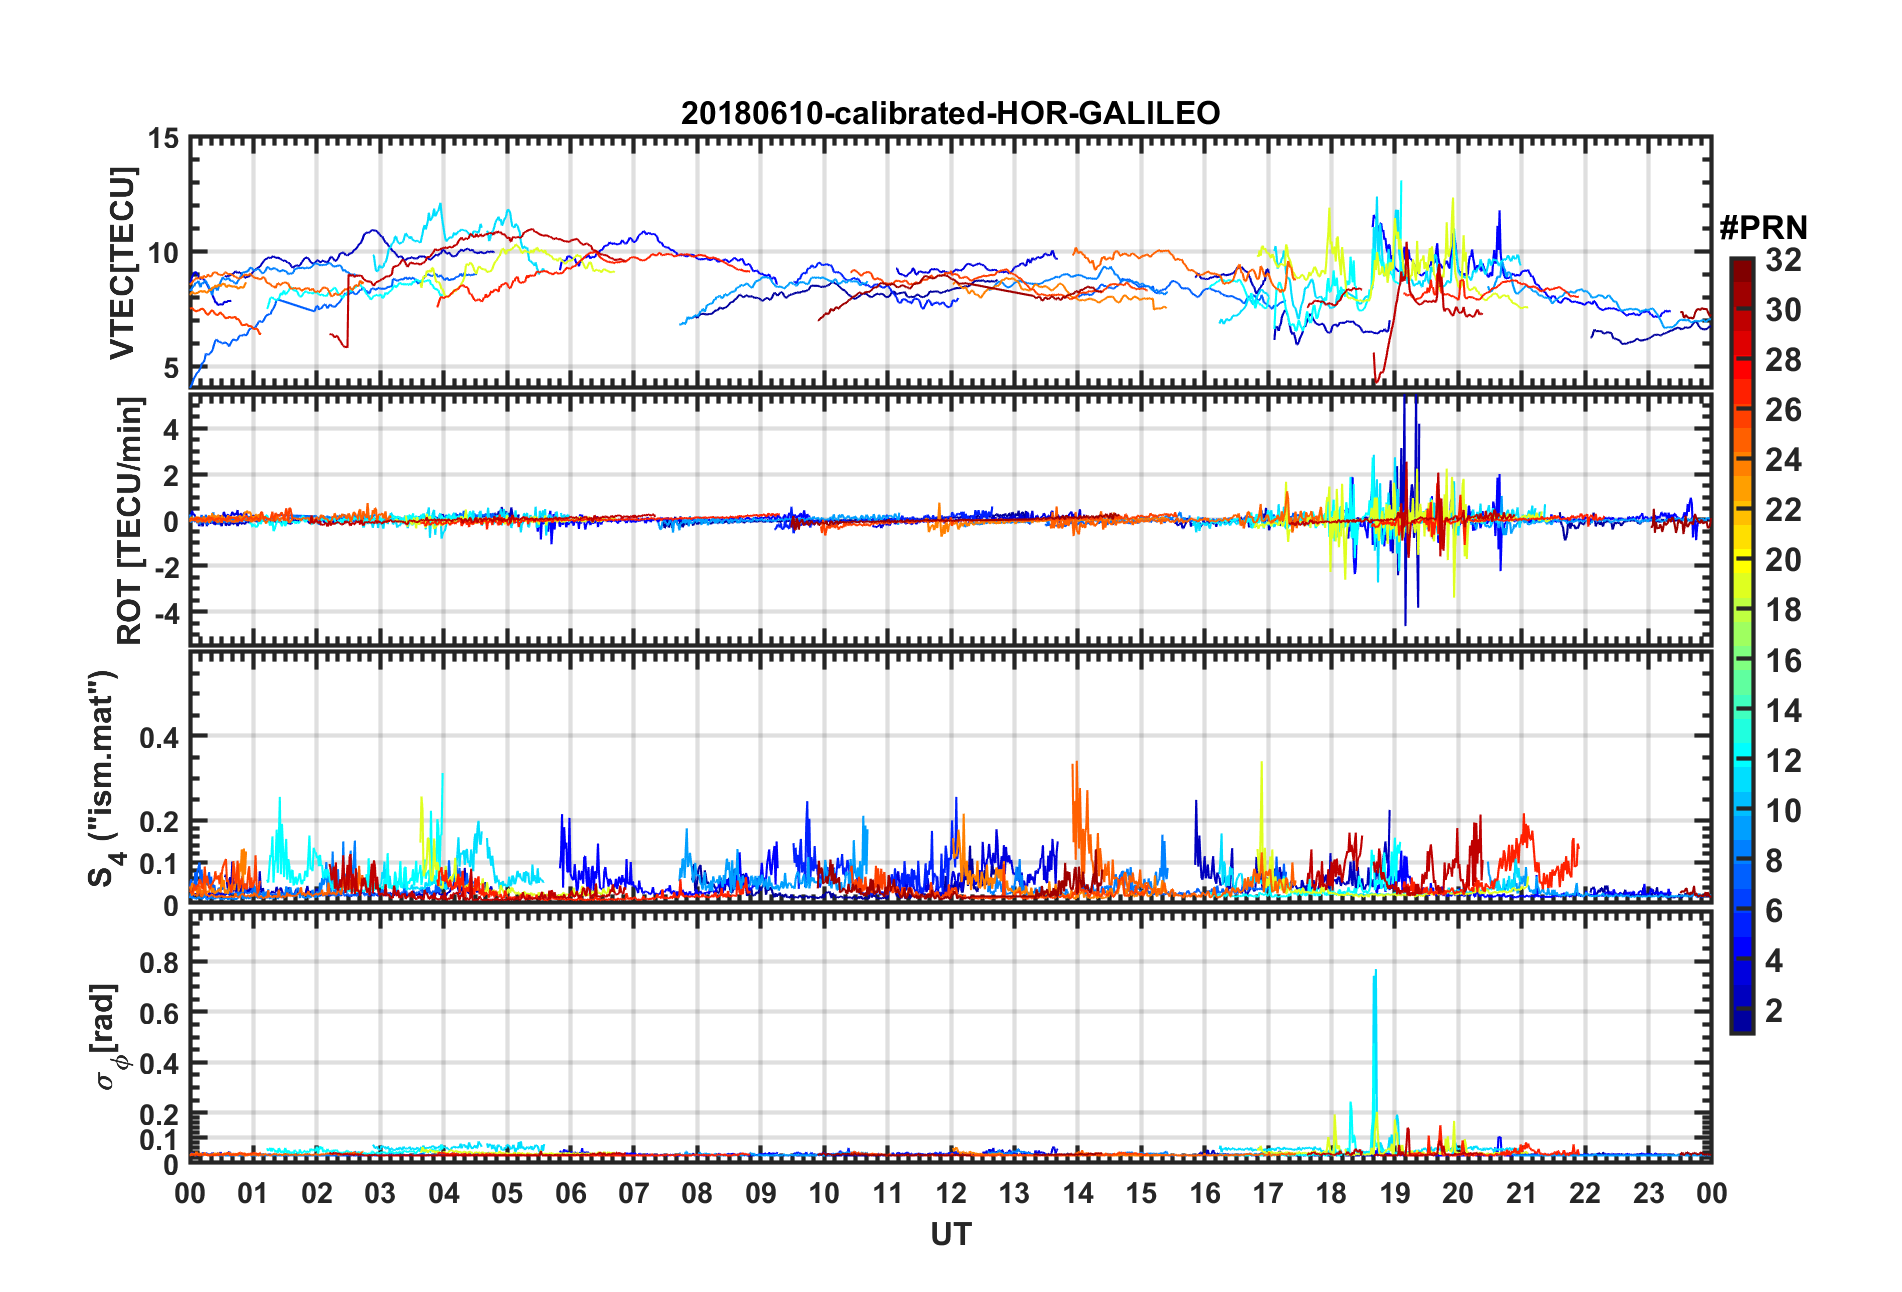The height and width of the screenshot is (1292, 1902).
Task: Click the S4 axis tick label 0.4
Action: click(x=158, y=738)
